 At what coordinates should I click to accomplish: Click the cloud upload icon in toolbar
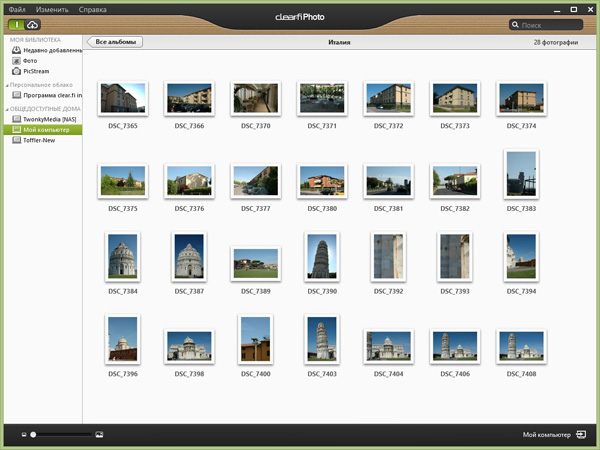pos(32,24)
